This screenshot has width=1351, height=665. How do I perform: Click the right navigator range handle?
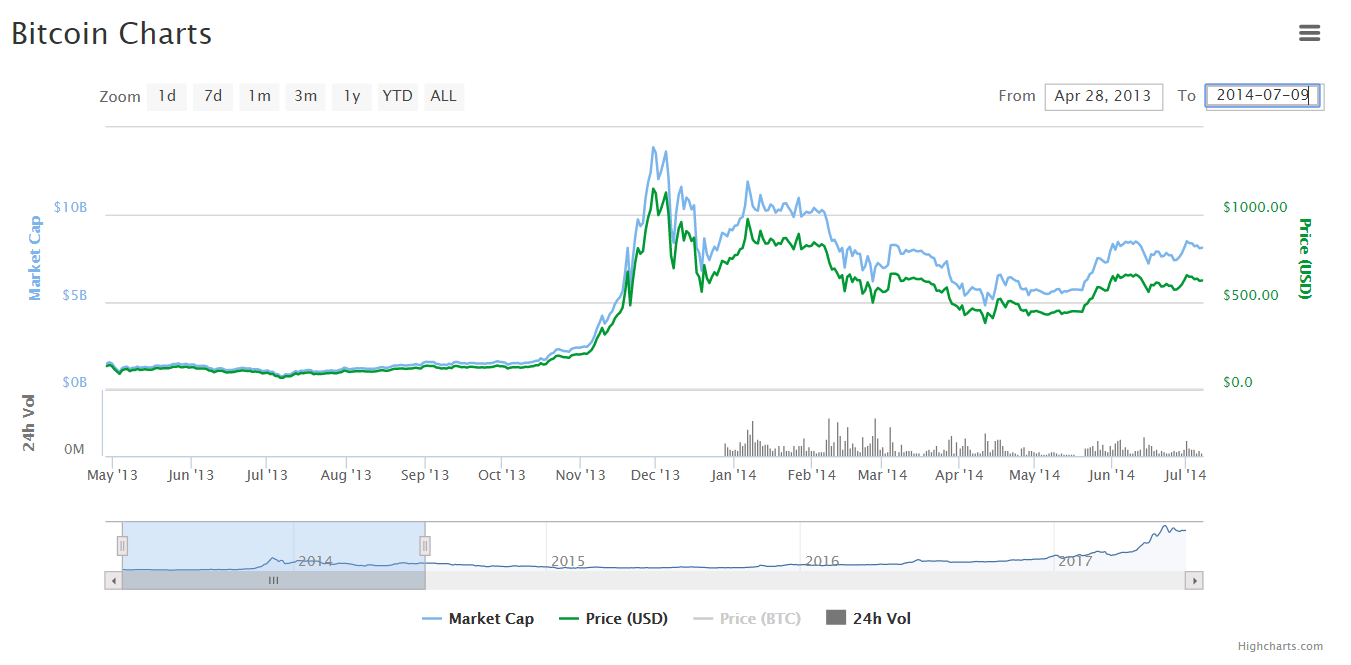[x=425, y=545]
